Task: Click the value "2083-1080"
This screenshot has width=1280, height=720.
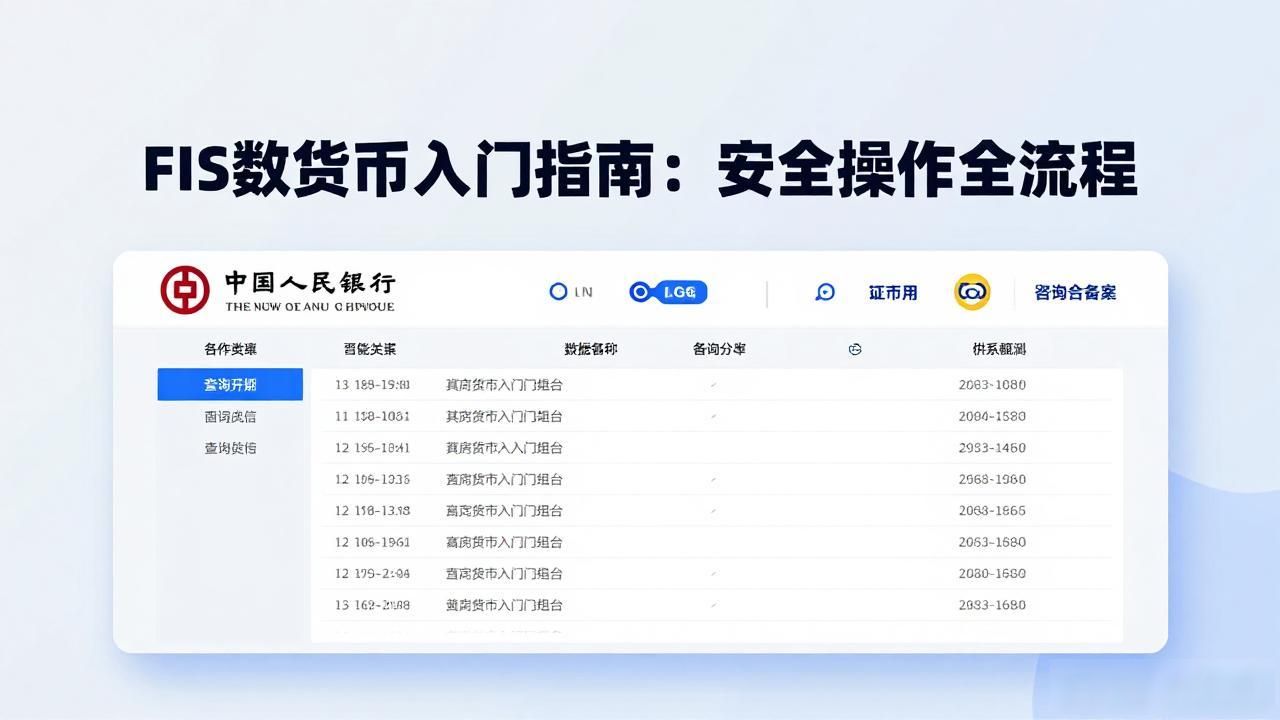Action: click(992, 385)
